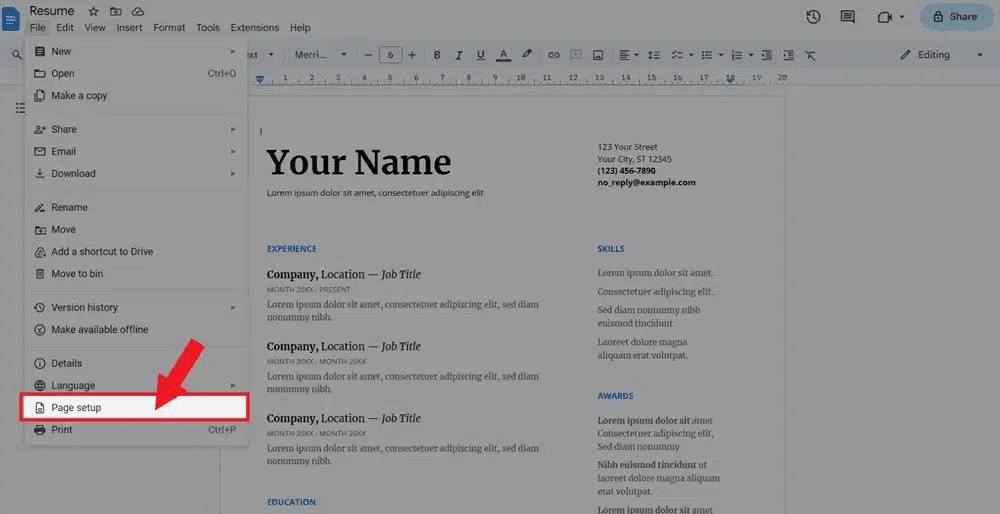Click the move to folder icon
Viewport: 1000px width, 514px height.
click(115, 11)
